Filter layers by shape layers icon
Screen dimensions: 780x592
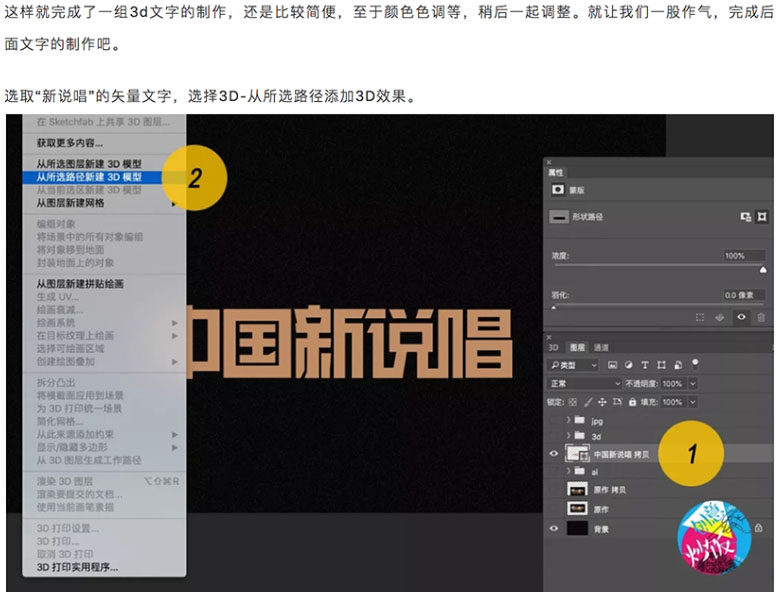pos(661,365)
